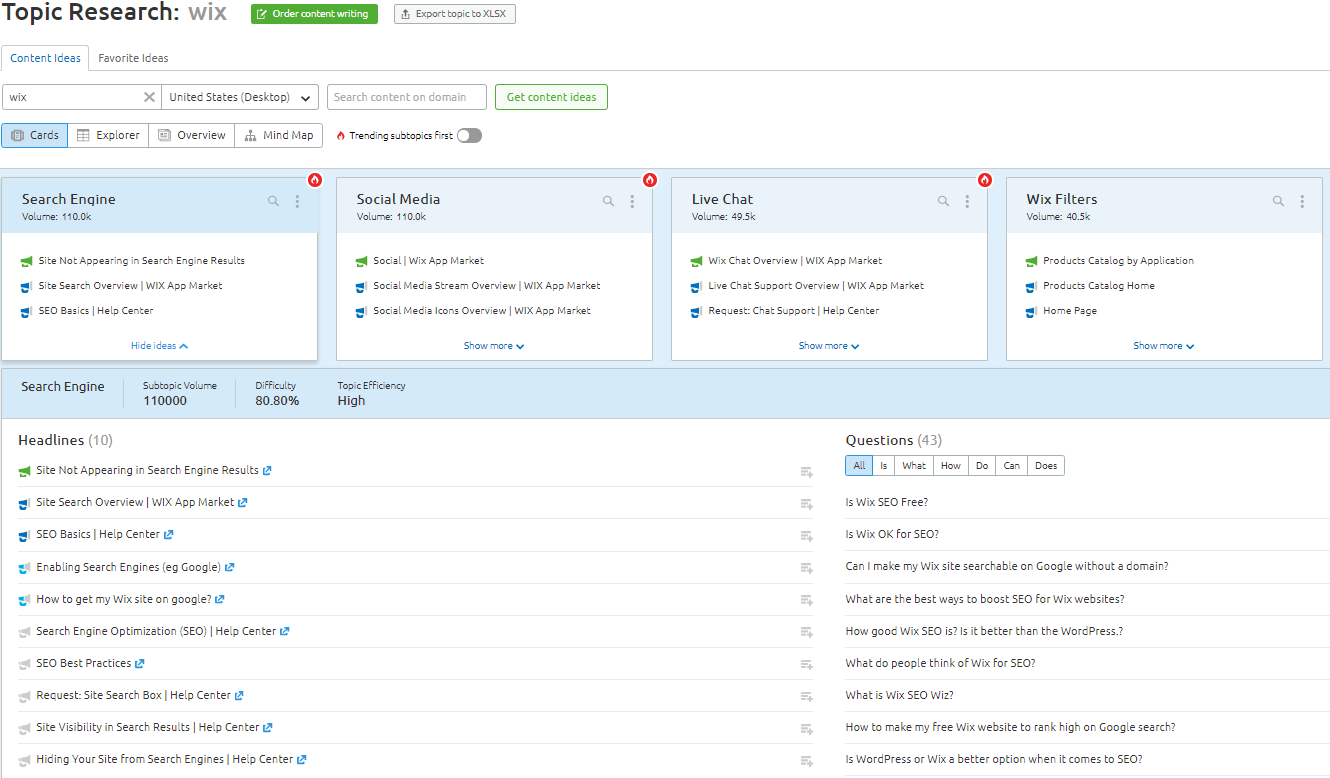
Task: Clear the "wix" keyword using the X icon
Action: [x=150, y=96]
